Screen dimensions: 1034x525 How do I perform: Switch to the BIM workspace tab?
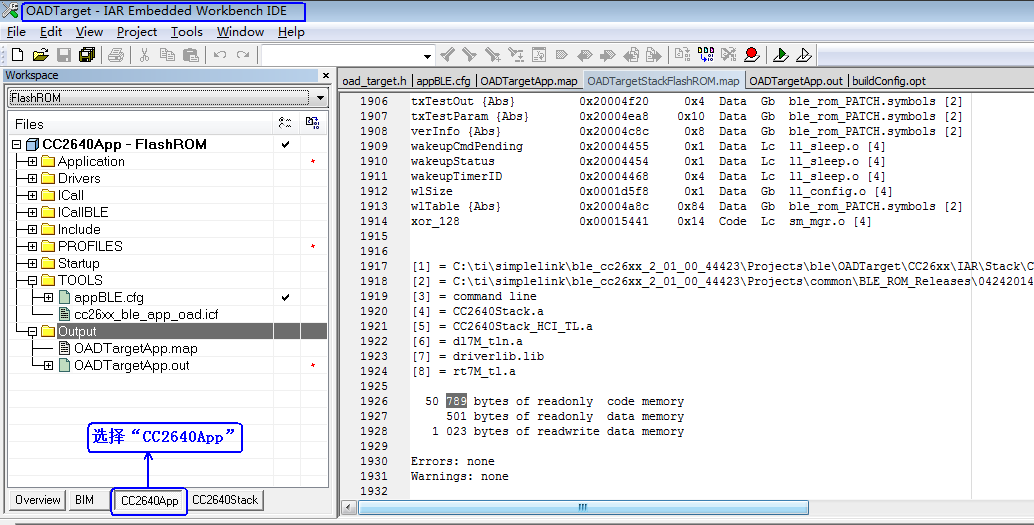pos(84,500)
